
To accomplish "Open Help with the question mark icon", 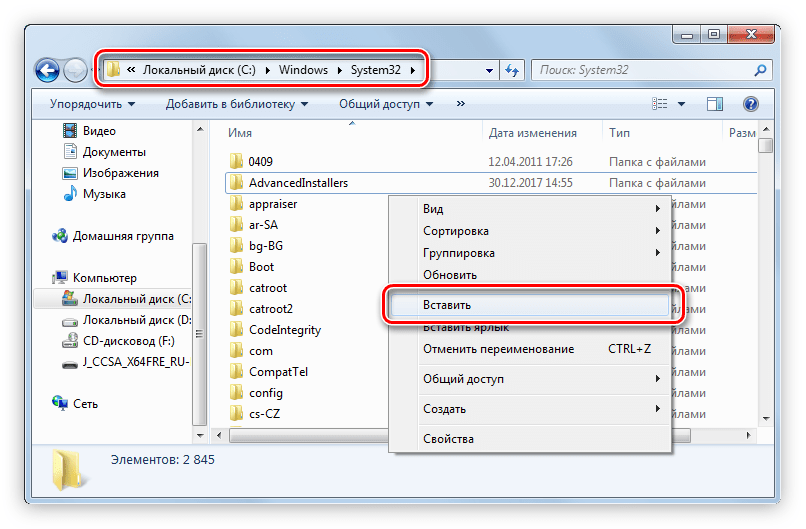I will tap(750, 104).
